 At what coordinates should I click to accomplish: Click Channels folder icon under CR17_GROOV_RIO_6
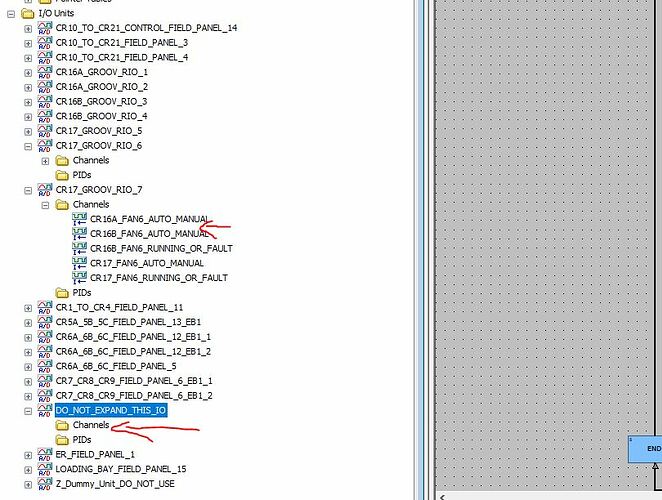pos(62,160)
